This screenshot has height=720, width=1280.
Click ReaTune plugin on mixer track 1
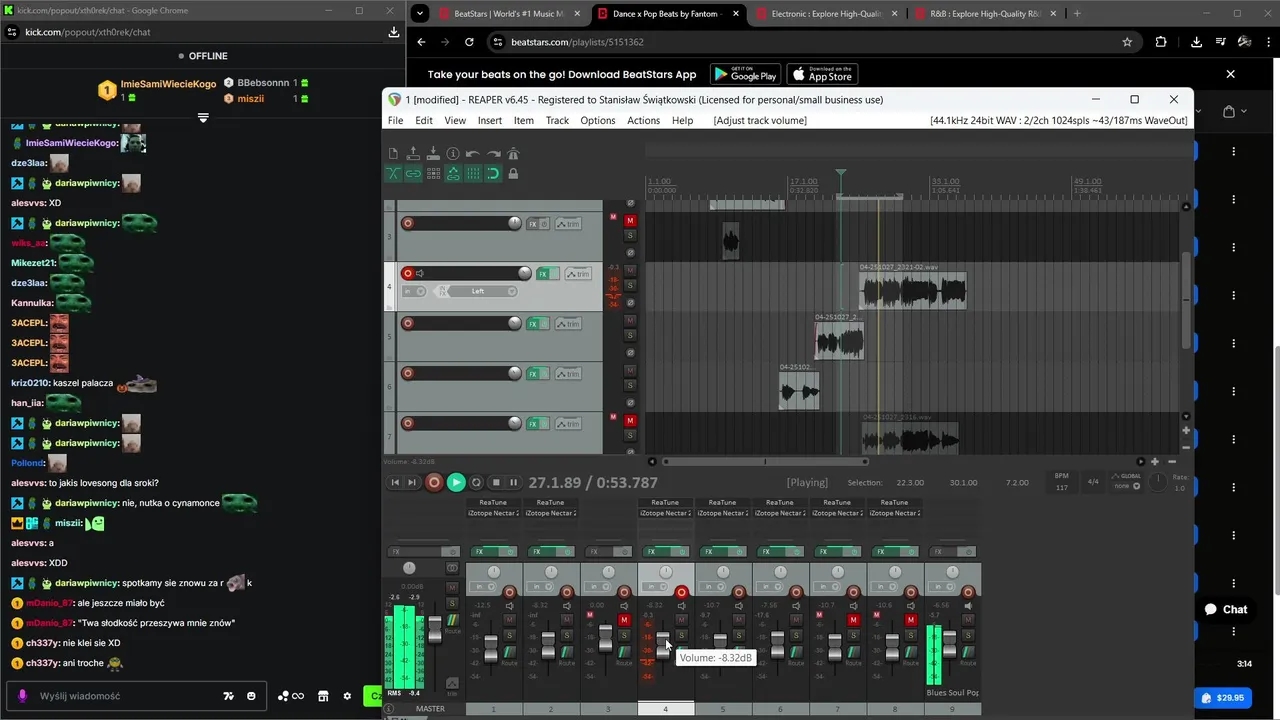tap(493, 503)
